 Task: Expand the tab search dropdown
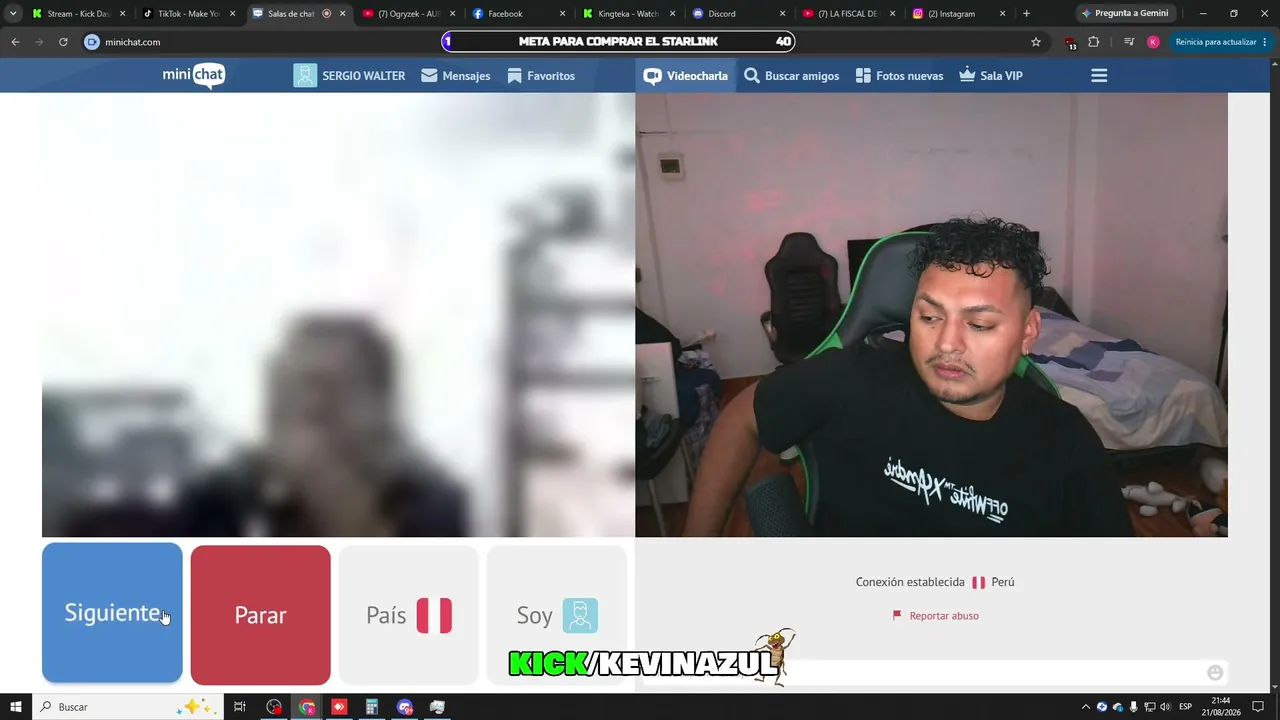[x=13, y=14]
